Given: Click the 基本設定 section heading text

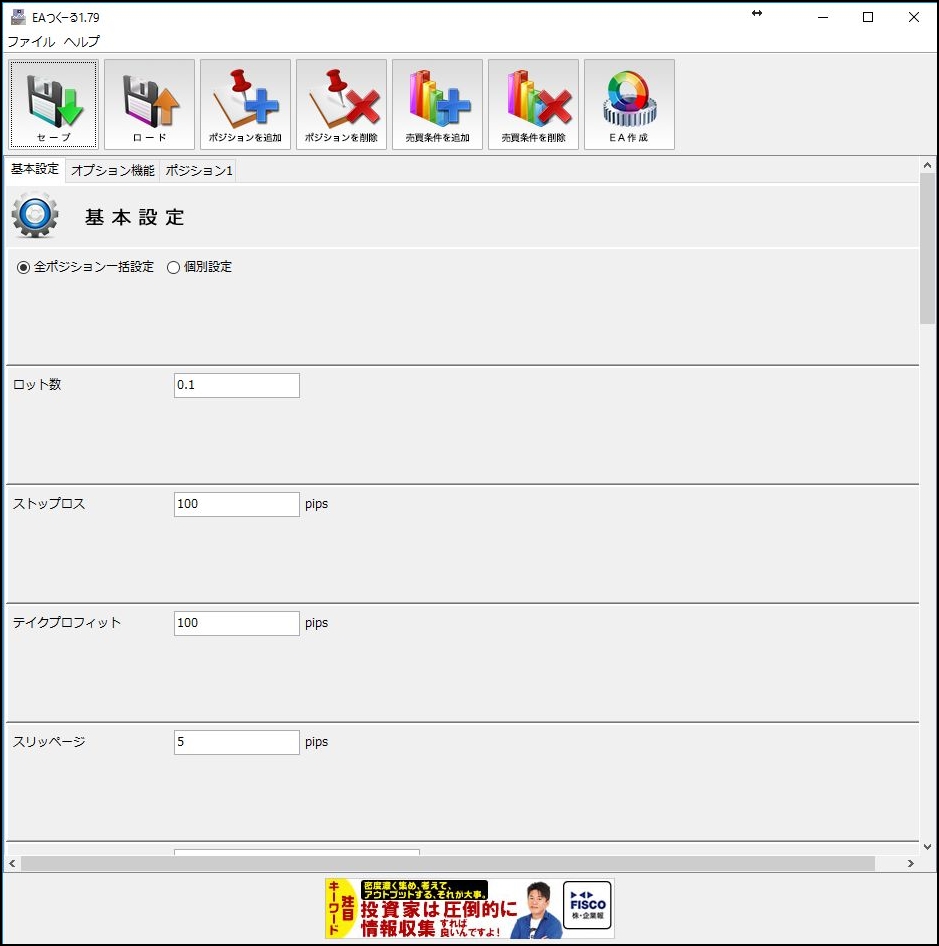Looking at the screenshot, I should point(135,217).
